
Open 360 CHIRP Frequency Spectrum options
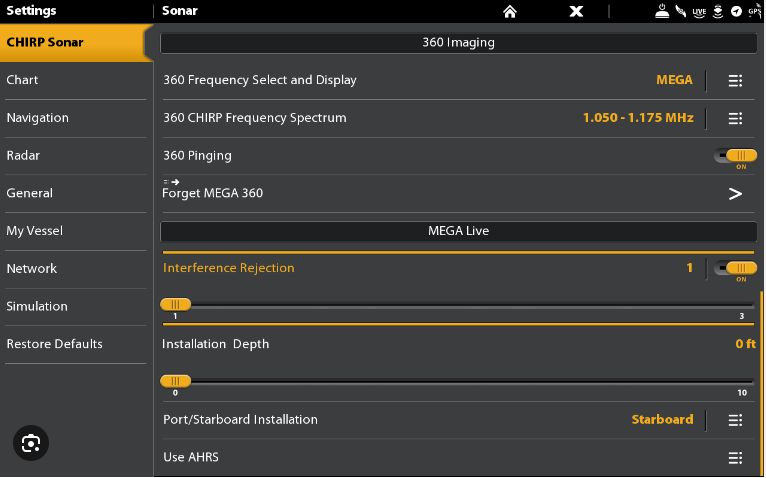[735, 118]
